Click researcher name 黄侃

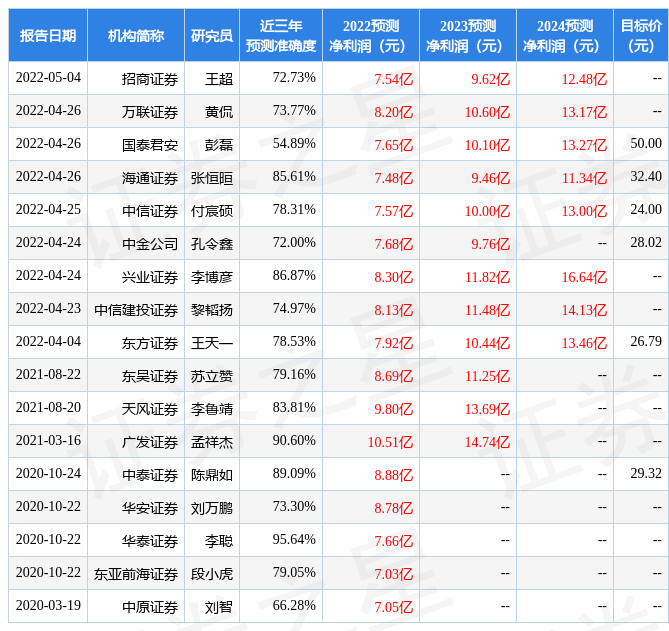pos(219,112)
